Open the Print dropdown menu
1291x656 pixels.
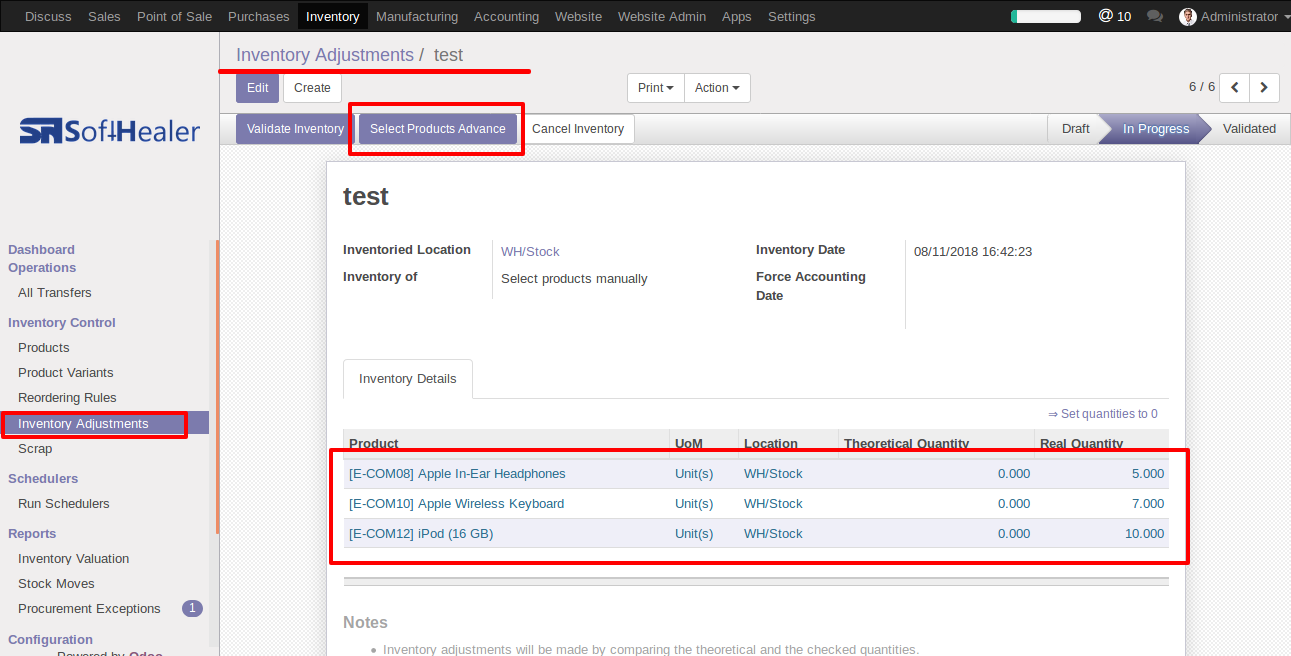656,88
